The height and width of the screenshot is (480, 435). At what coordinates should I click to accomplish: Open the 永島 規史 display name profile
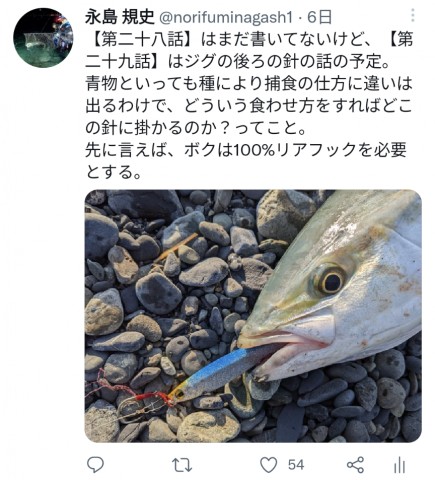[x=120, y=17]
